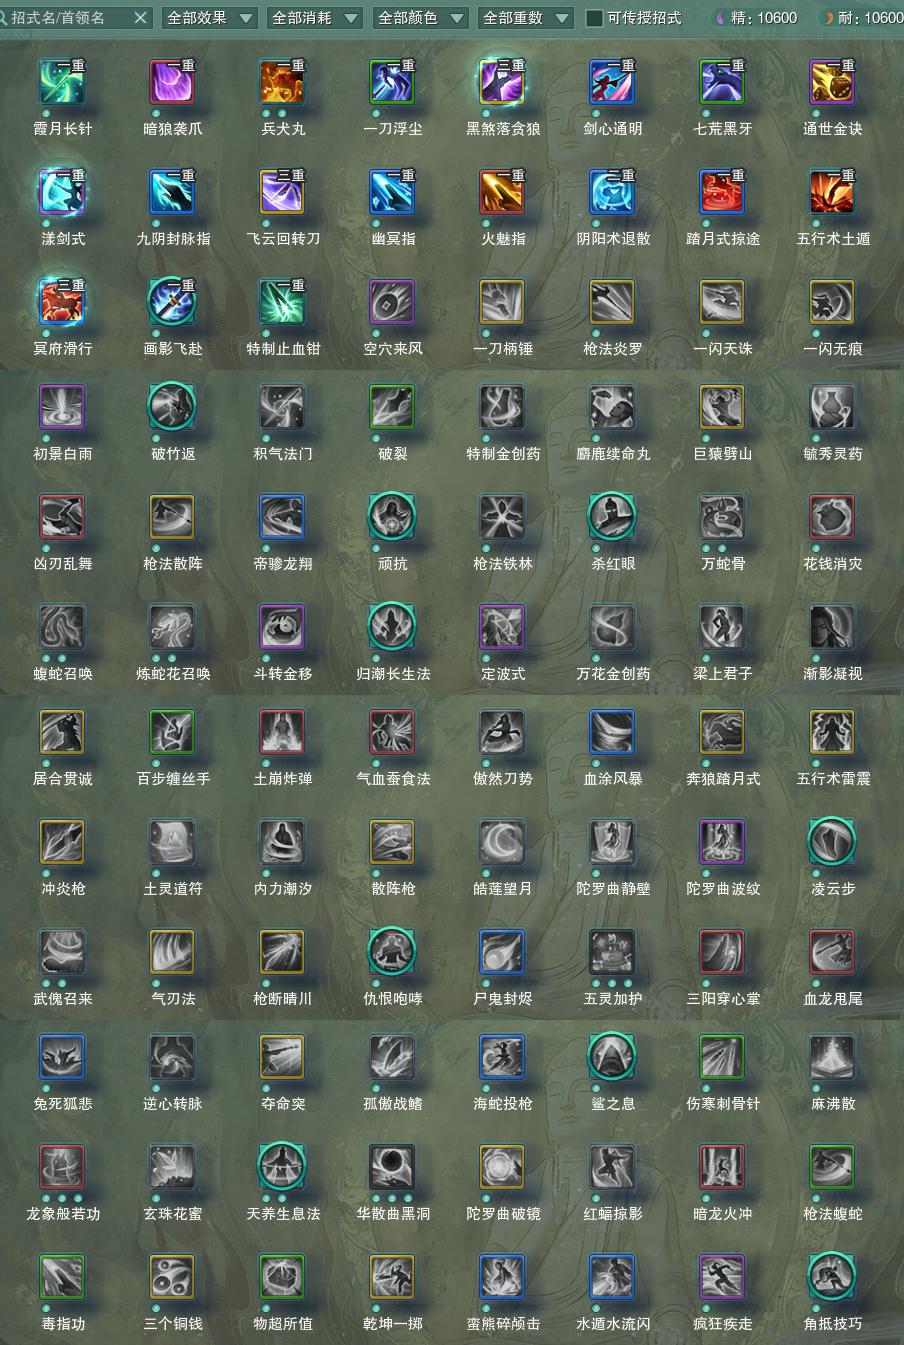Screen dimensions: 904x1345
Task: Select the 空穴来风 skill icon
Action: 392,302
